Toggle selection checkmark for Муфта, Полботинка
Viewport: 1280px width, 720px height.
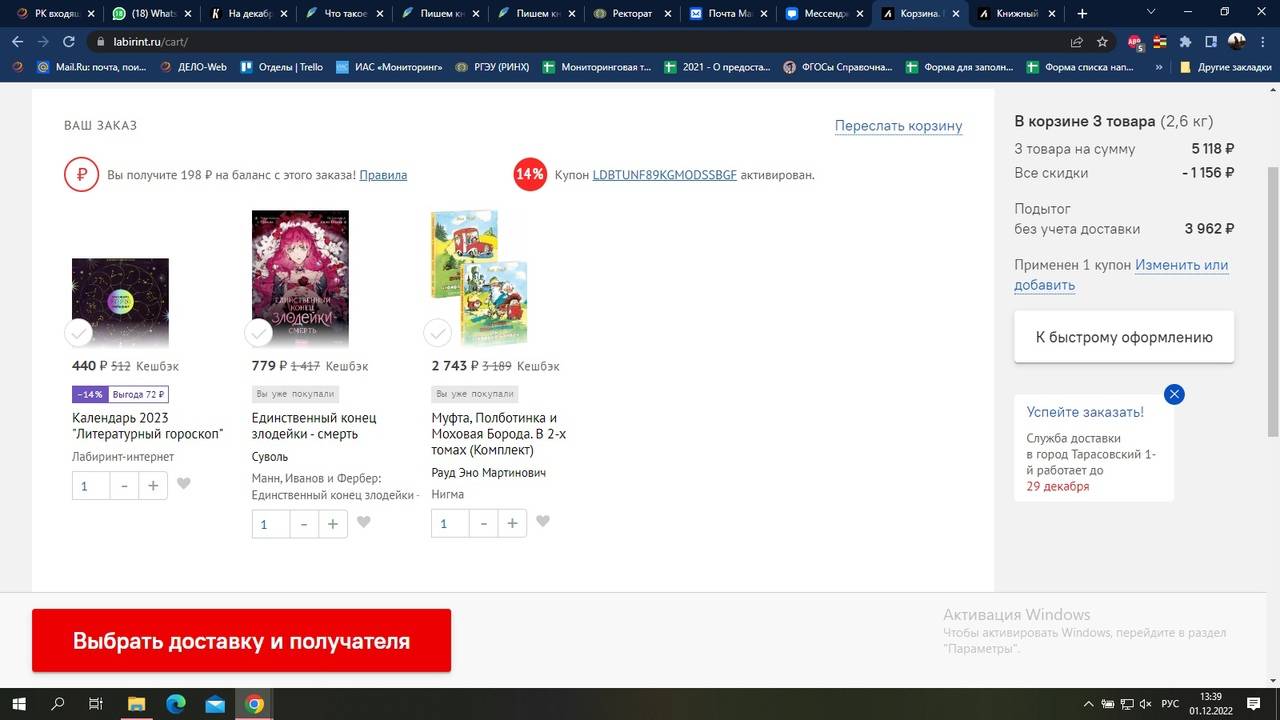[437, 333]
